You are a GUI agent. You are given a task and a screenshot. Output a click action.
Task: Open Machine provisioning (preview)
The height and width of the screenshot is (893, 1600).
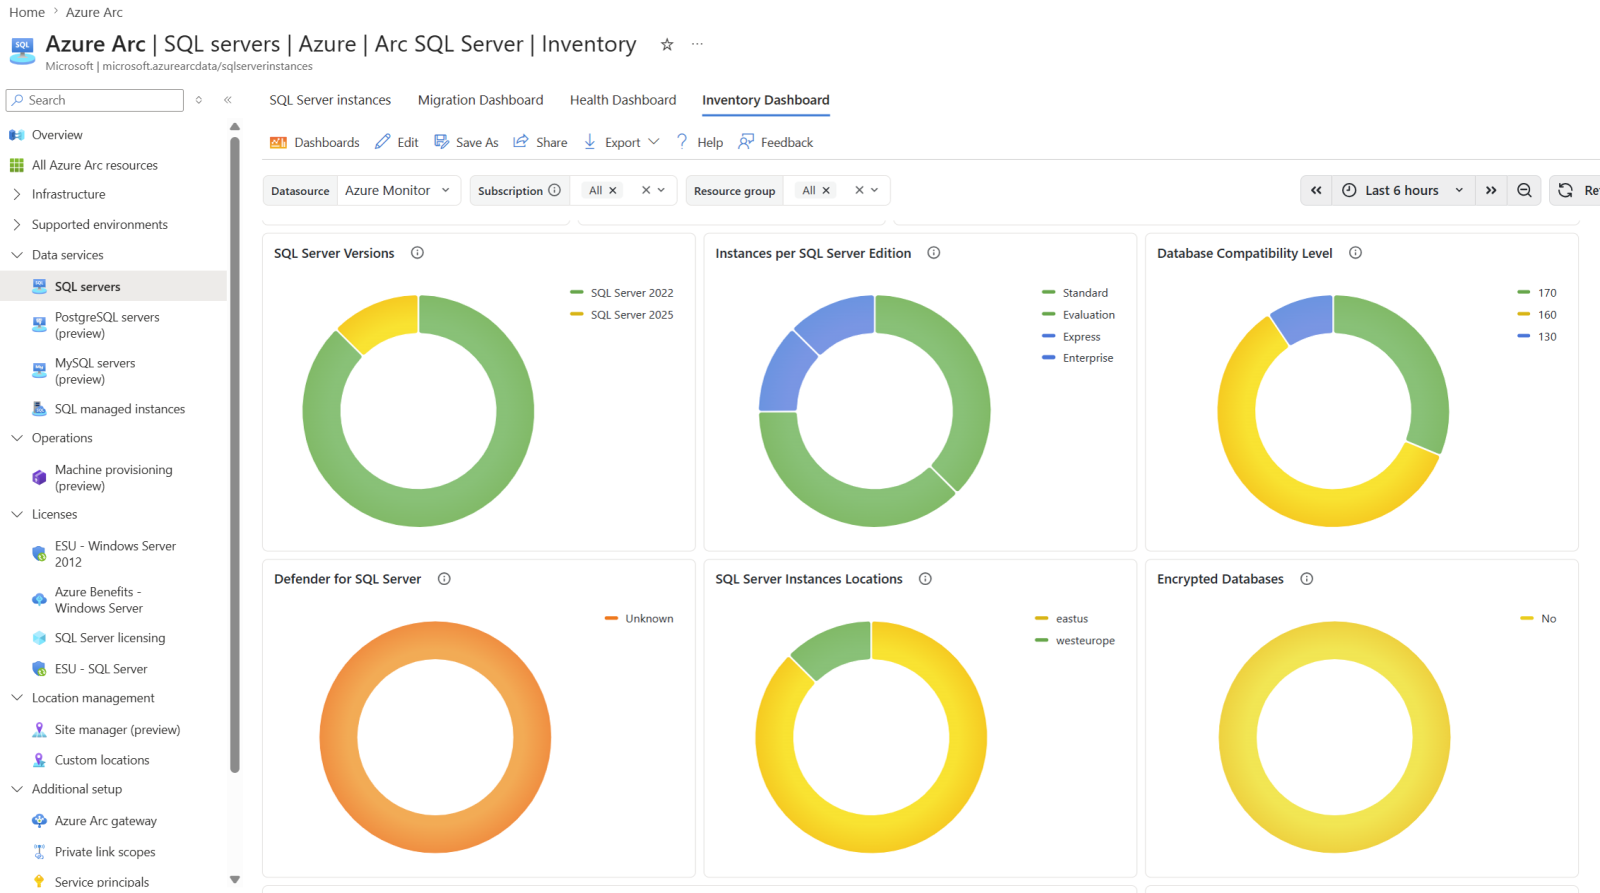point(114,478)
